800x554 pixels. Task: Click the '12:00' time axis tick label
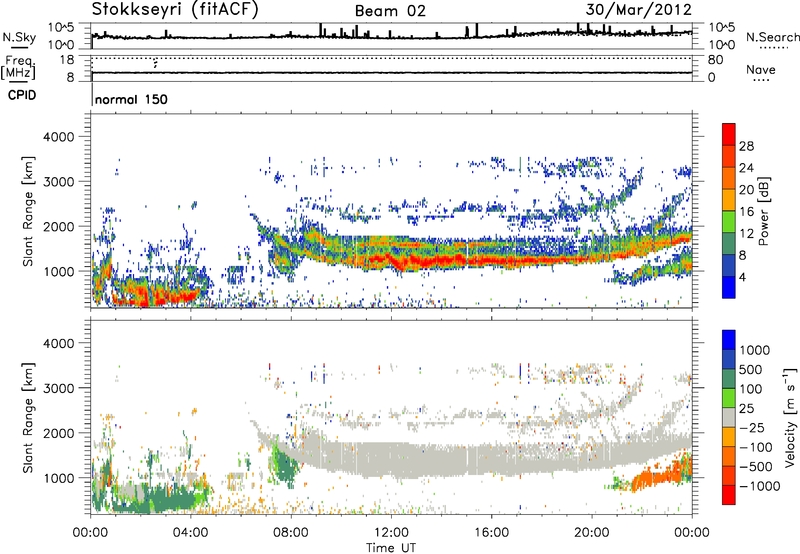point(391,533)
